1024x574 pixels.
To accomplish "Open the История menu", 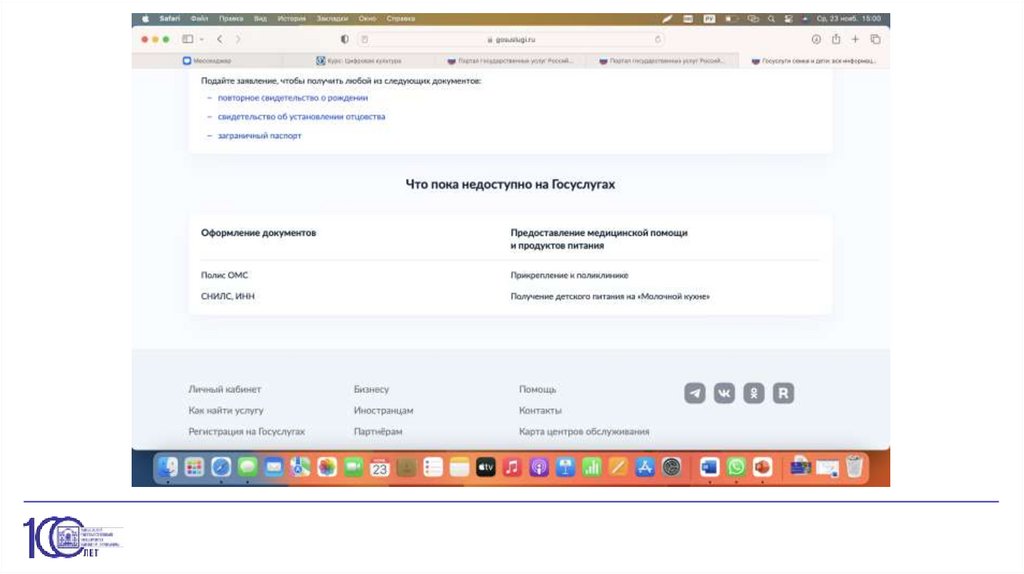I will [291, 19].
